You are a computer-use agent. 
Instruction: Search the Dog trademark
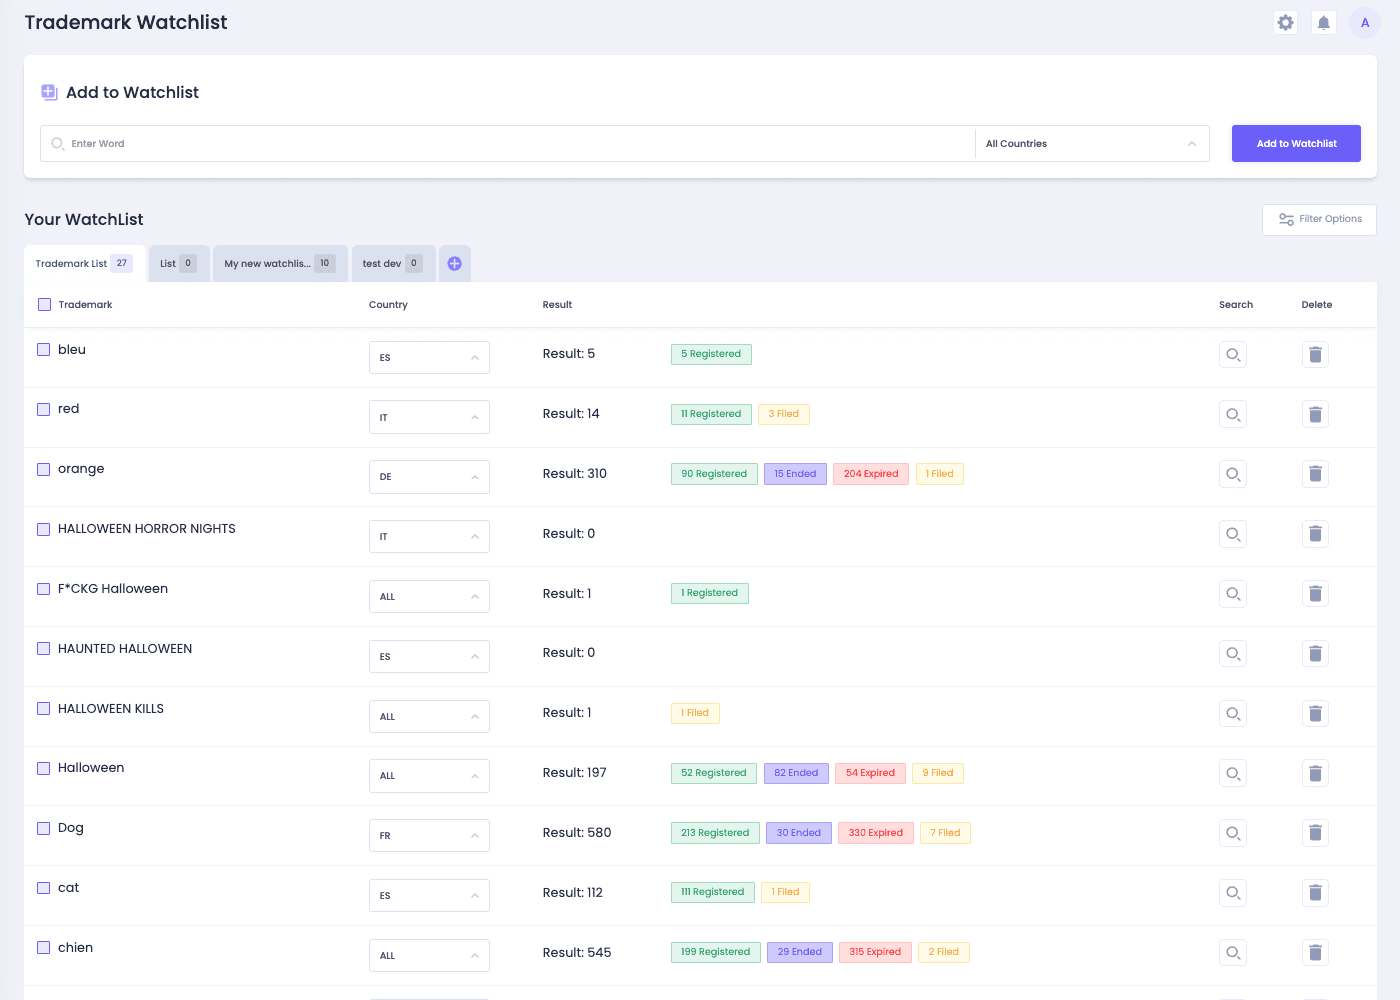point(1233,833)
